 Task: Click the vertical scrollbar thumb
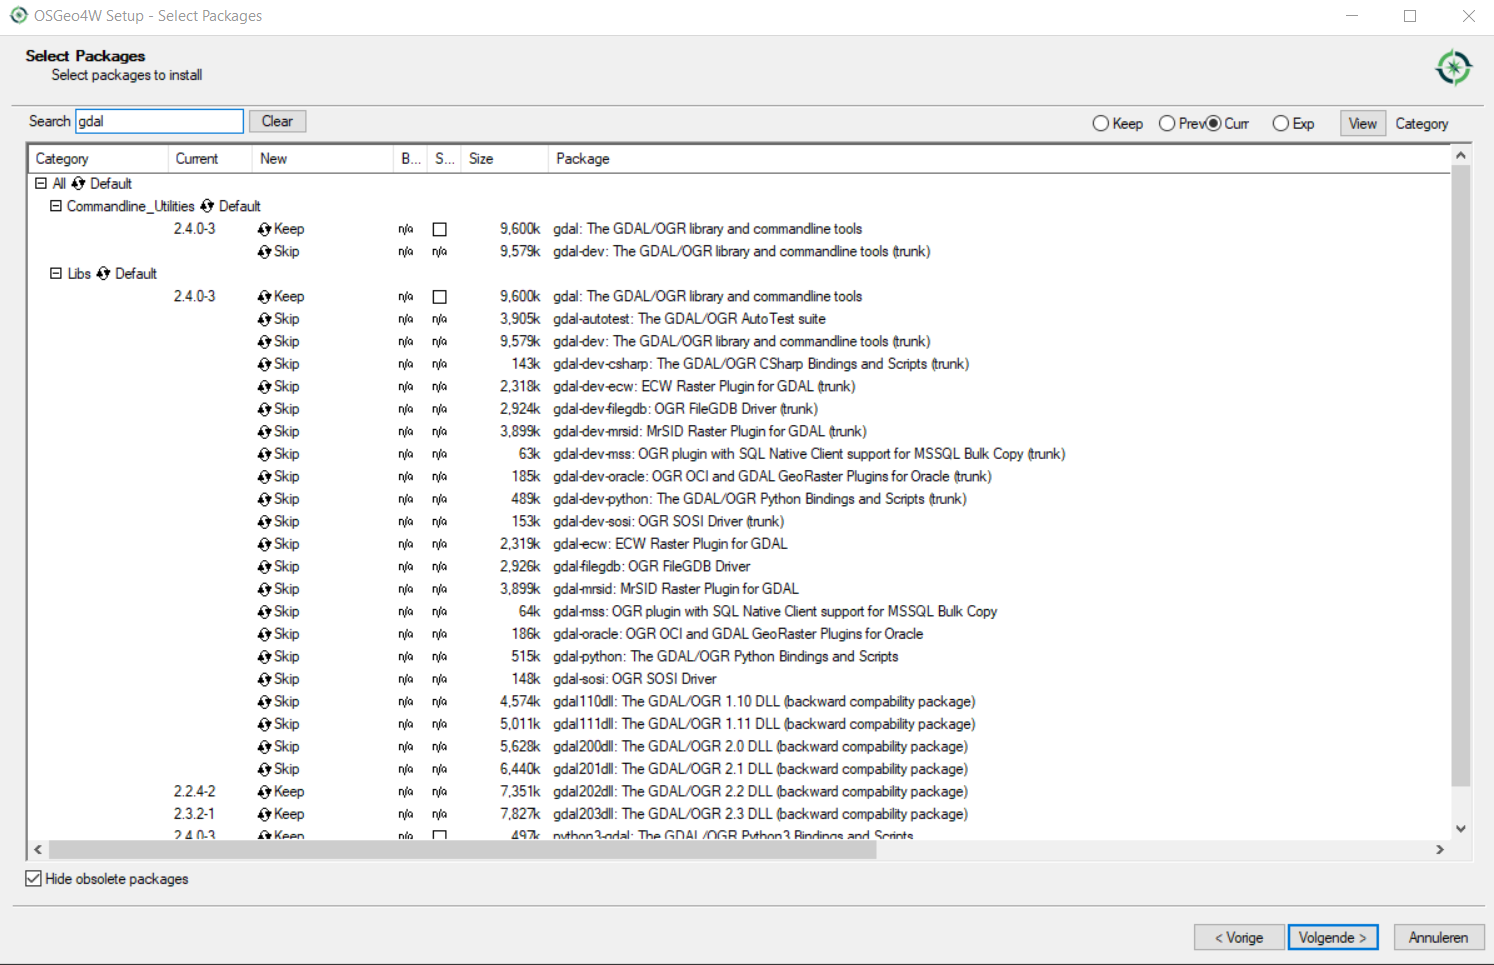tap(1461, 476)
